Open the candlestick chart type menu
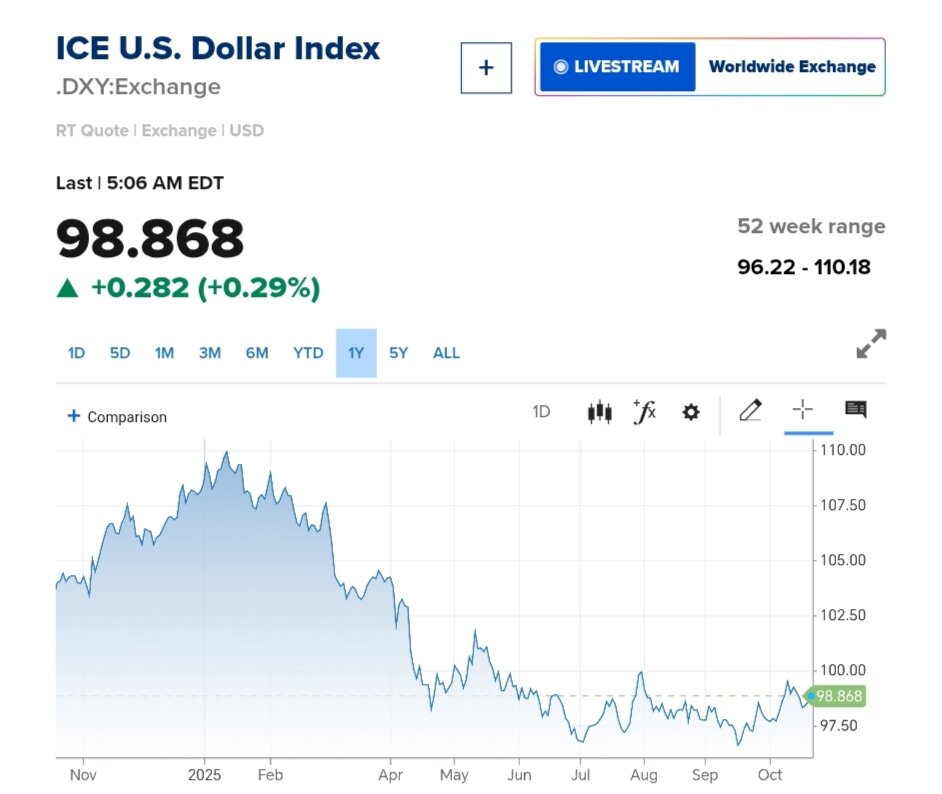Image resolution: width=942 pixels, height=794 pixels. tap(599, 412)
